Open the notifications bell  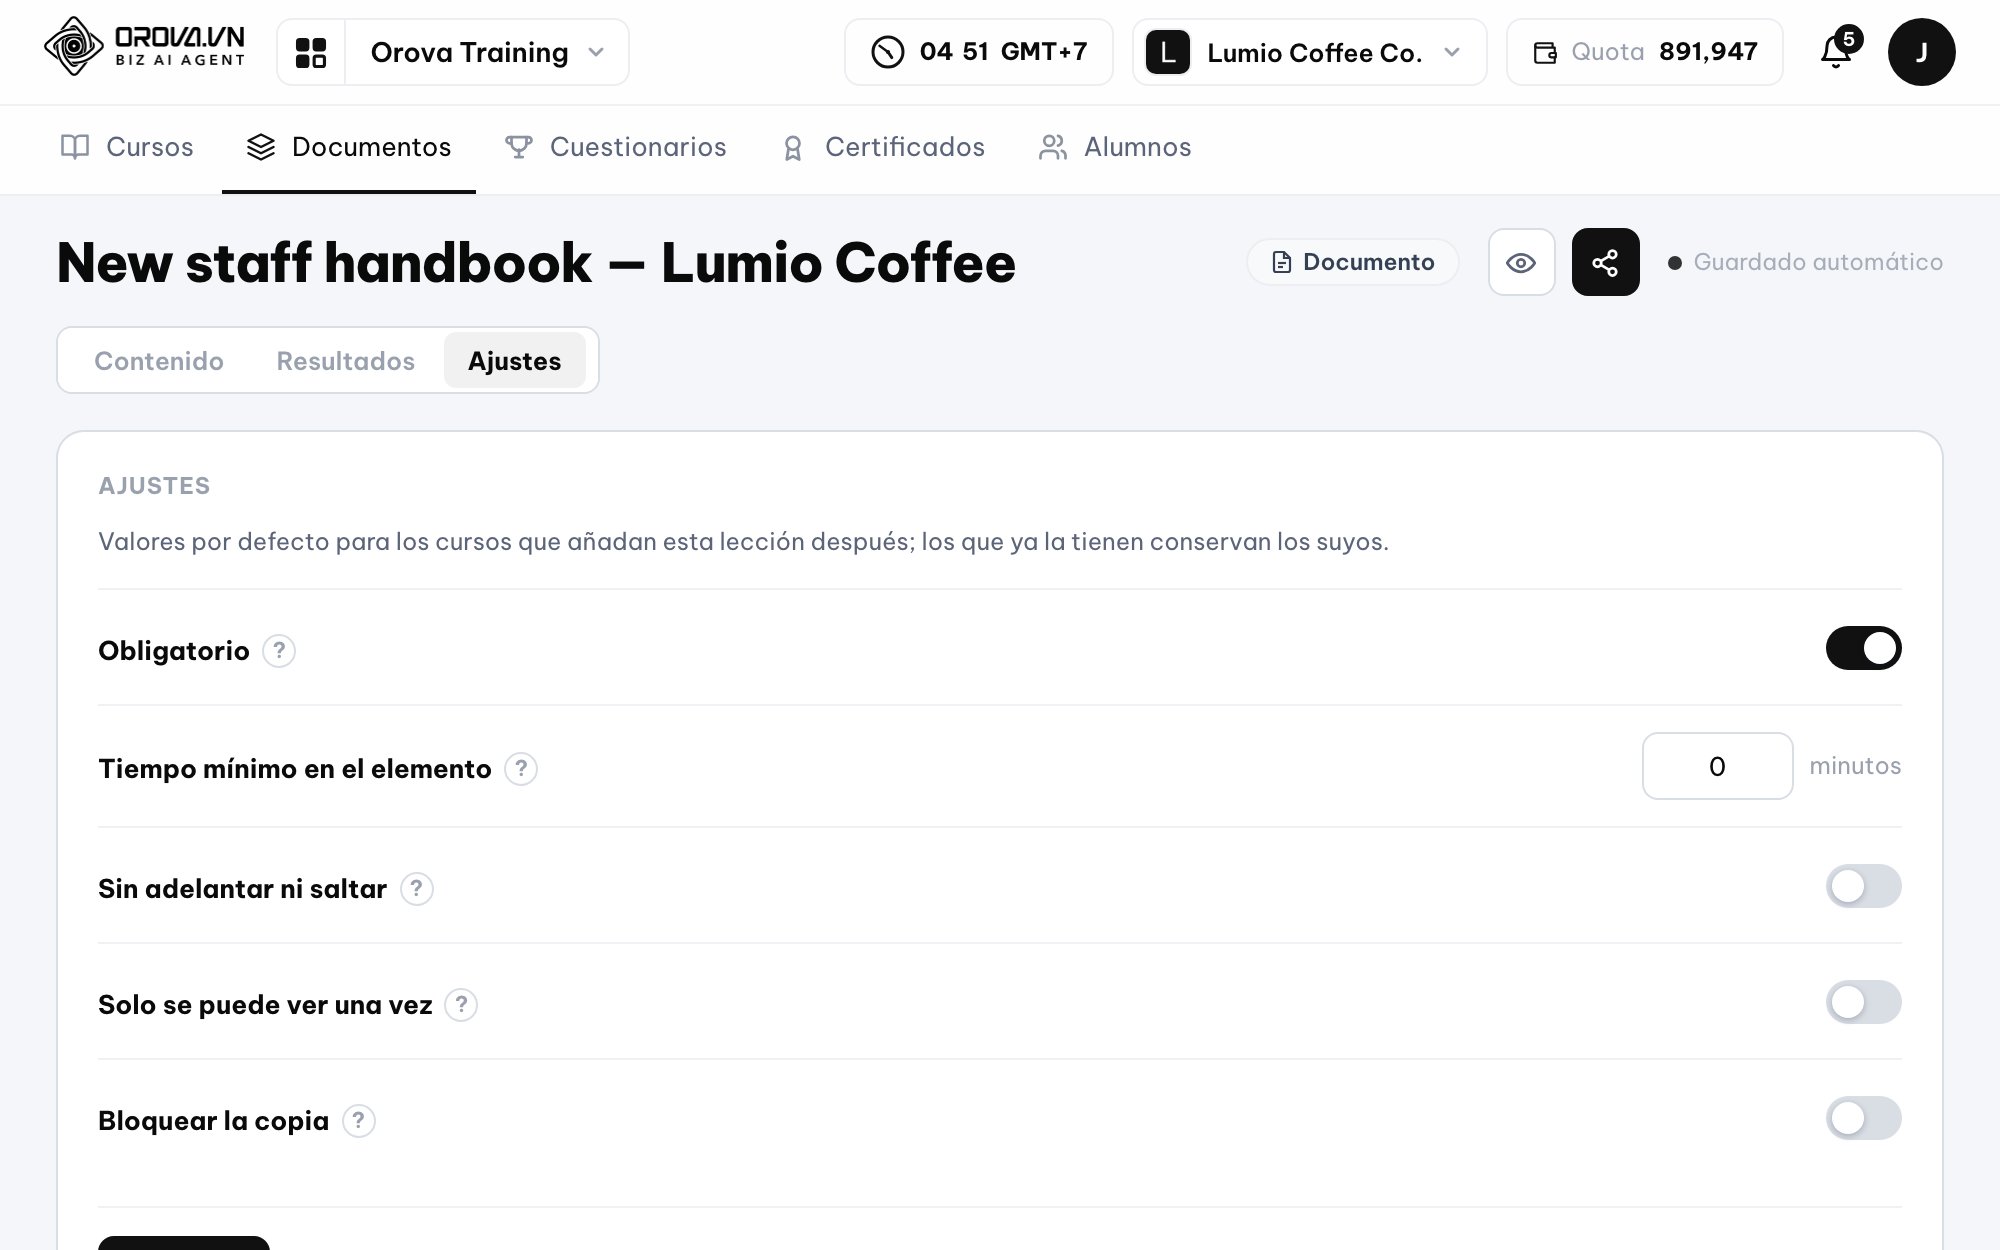(x=1836, y=51)
